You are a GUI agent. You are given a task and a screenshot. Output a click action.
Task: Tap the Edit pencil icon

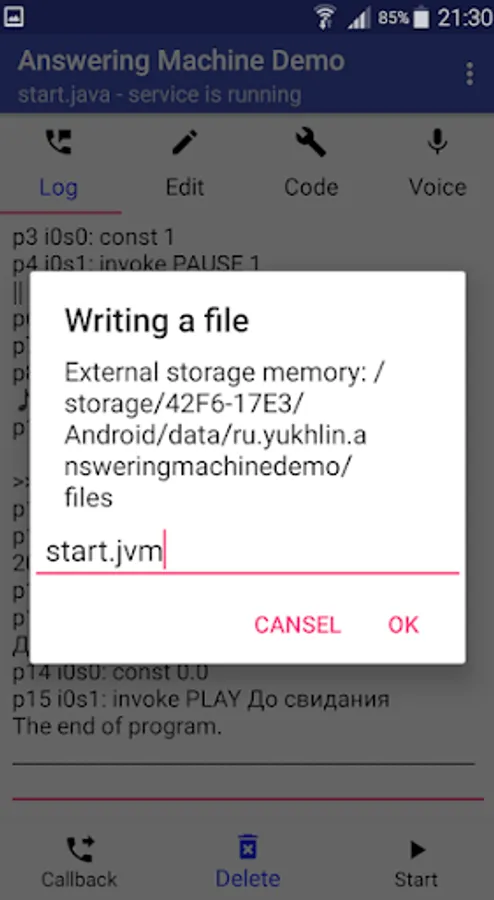(185, 142)
